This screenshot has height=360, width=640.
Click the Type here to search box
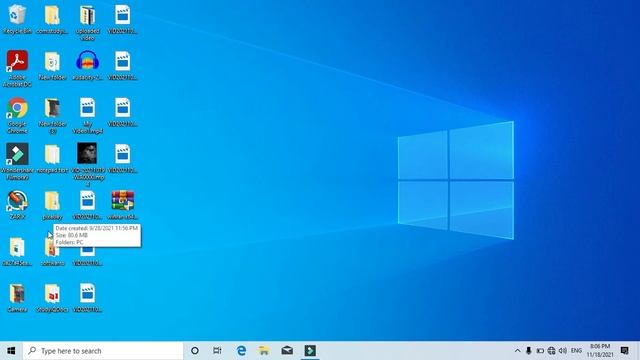pos(103,351)
